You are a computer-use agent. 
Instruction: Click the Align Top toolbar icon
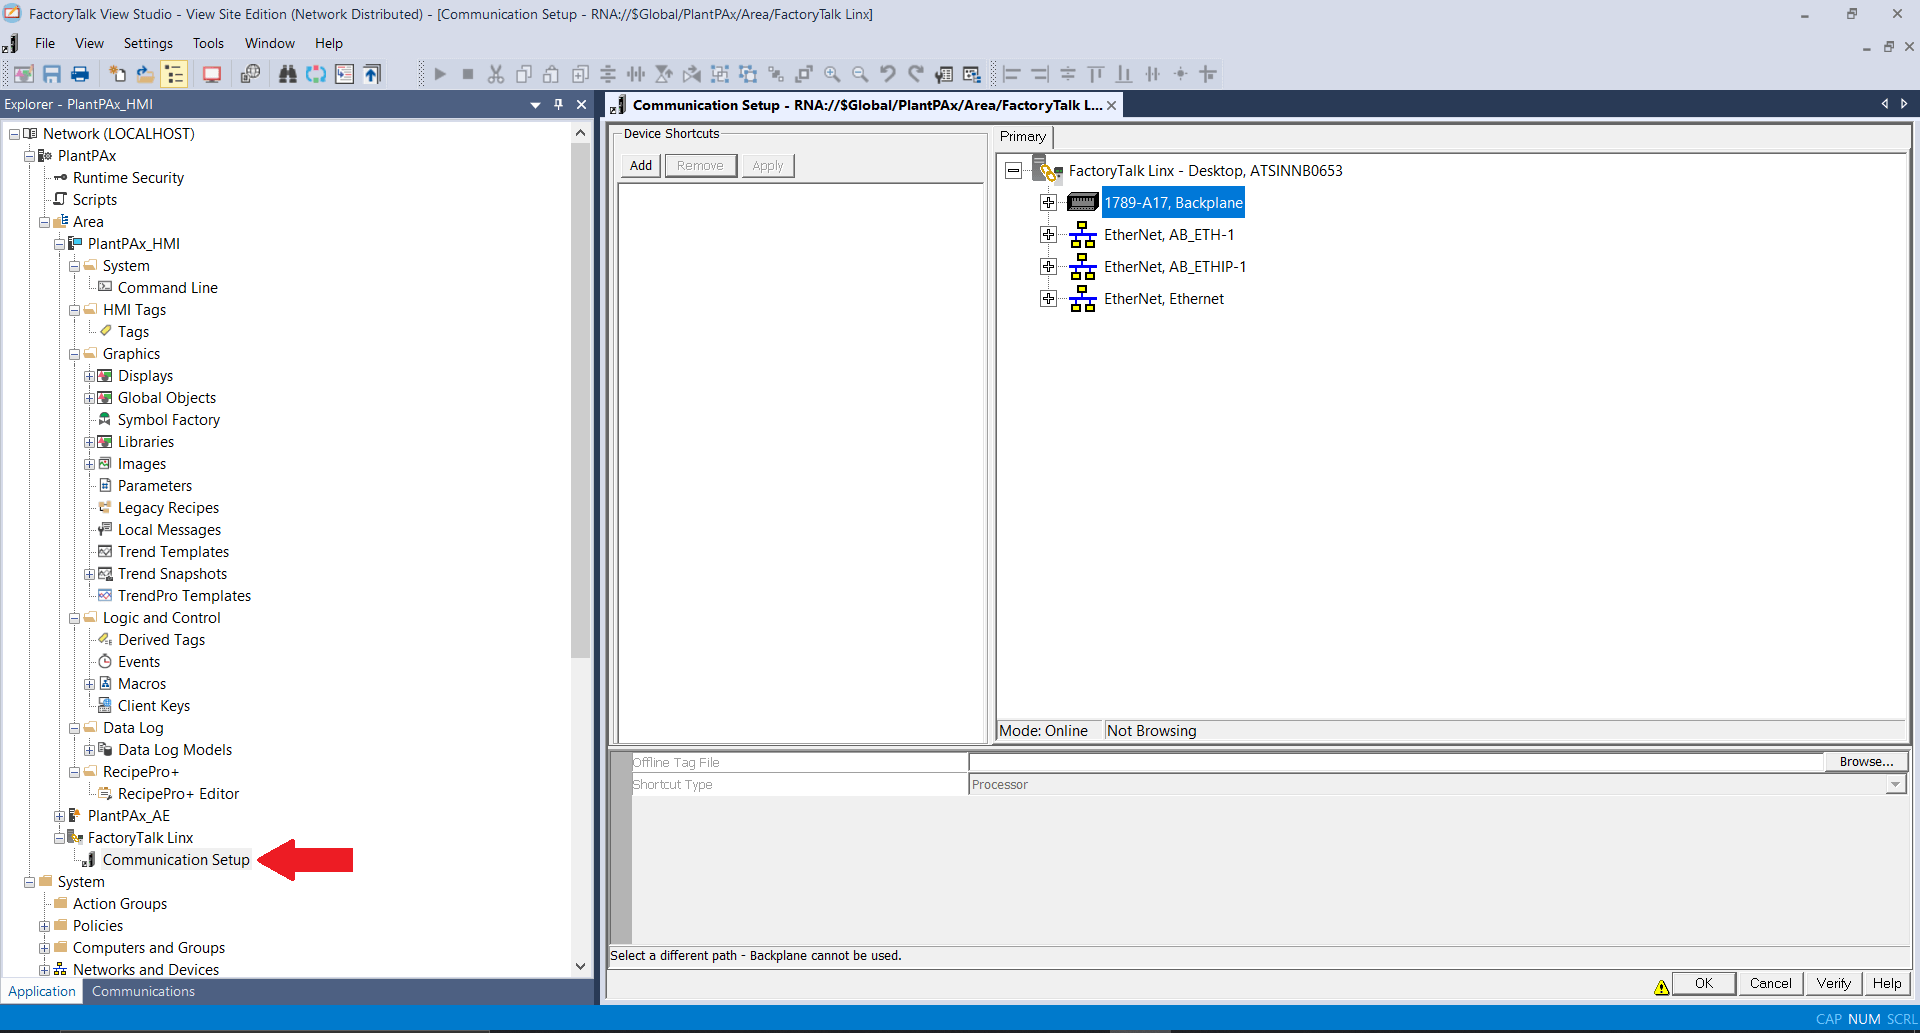click(x=1096, y=74)
